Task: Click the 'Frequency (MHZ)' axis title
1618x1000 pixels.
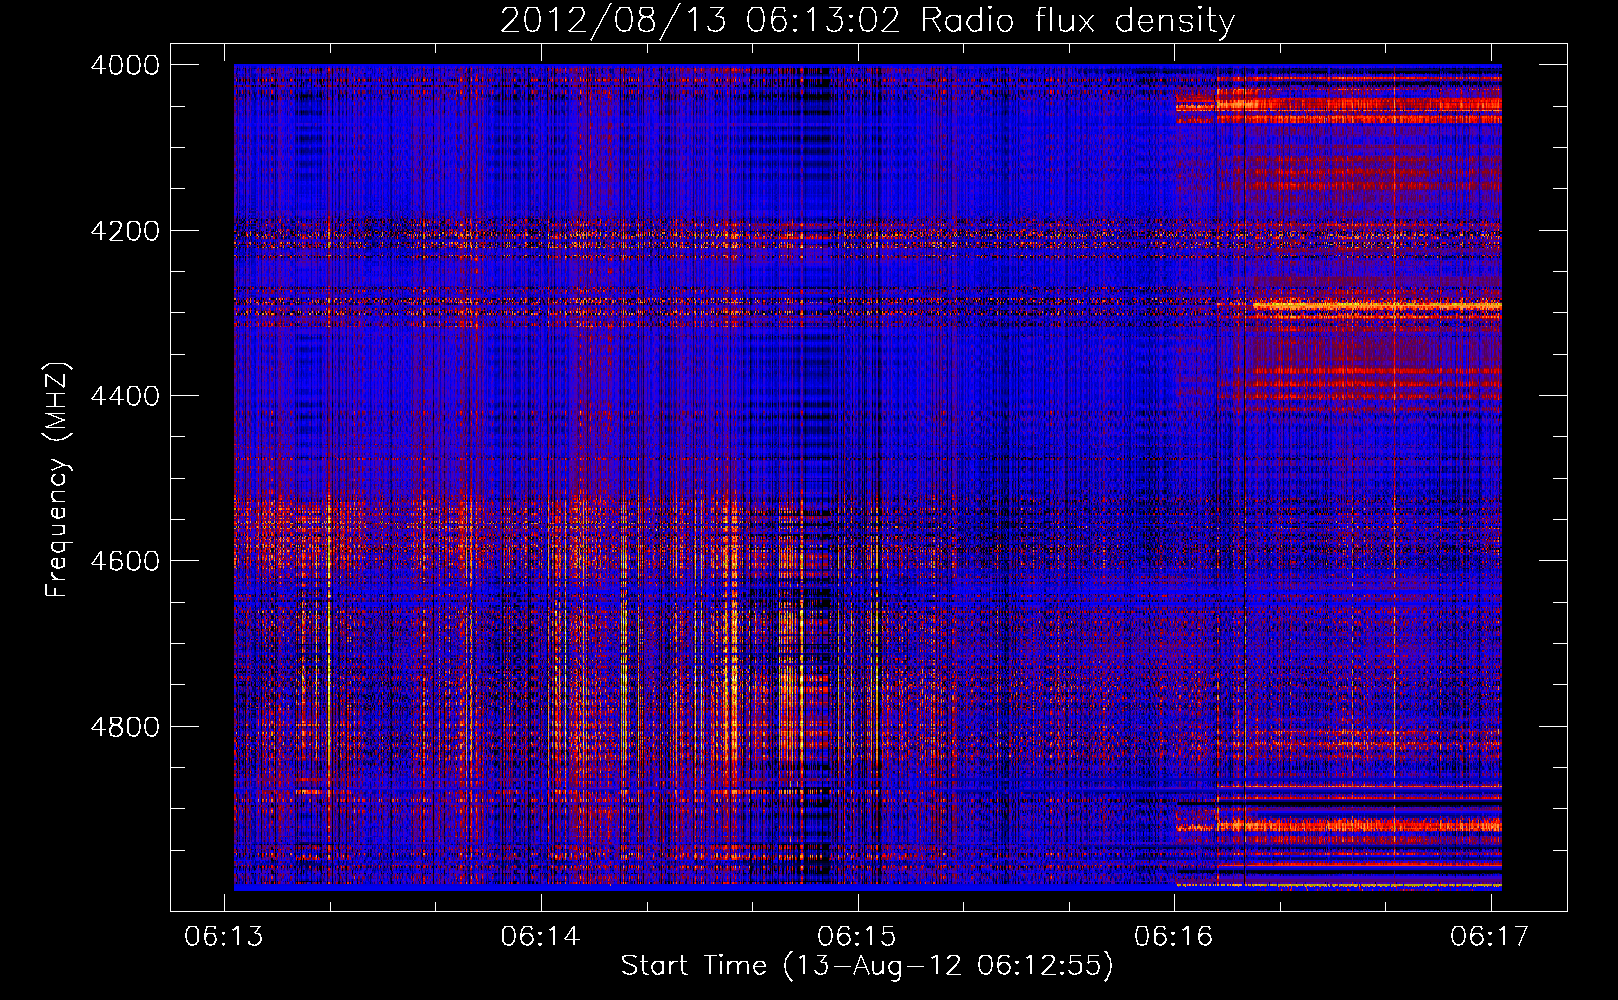Action: tap(58, 480)
